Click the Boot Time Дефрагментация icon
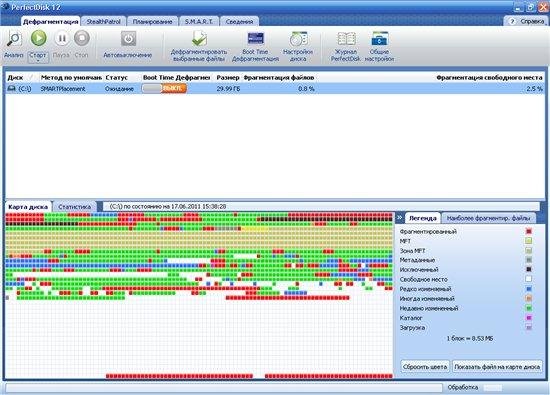The width and height of the screenshot is (550, 395). coord(256,39)
